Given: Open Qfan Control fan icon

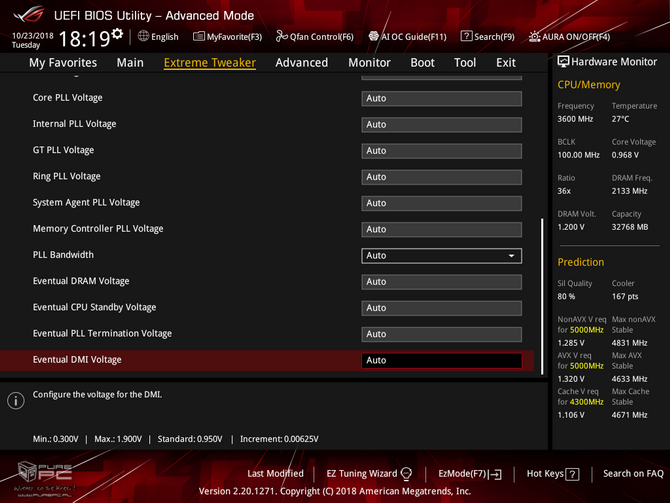Looking at the screenshot, I should (282, 36).
